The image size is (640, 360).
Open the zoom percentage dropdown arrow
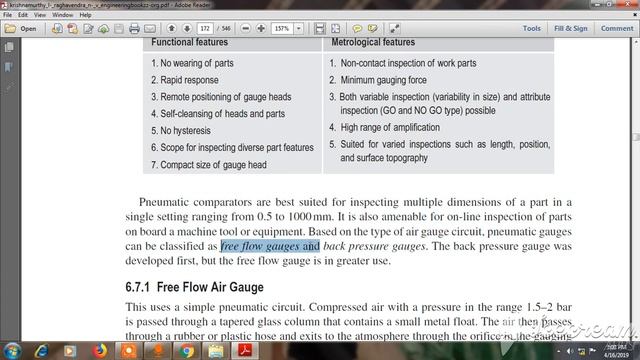[x=299, y=29]
